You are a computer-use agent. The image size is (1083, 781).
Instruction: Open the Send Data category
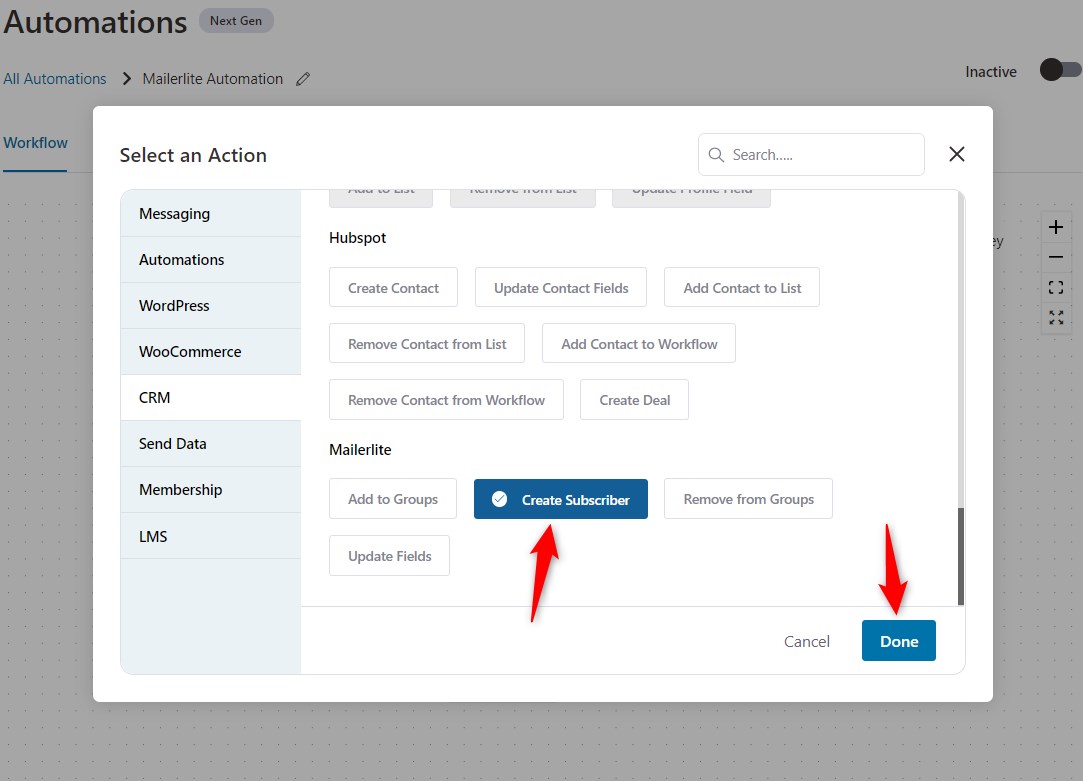(x=211, y=444)
